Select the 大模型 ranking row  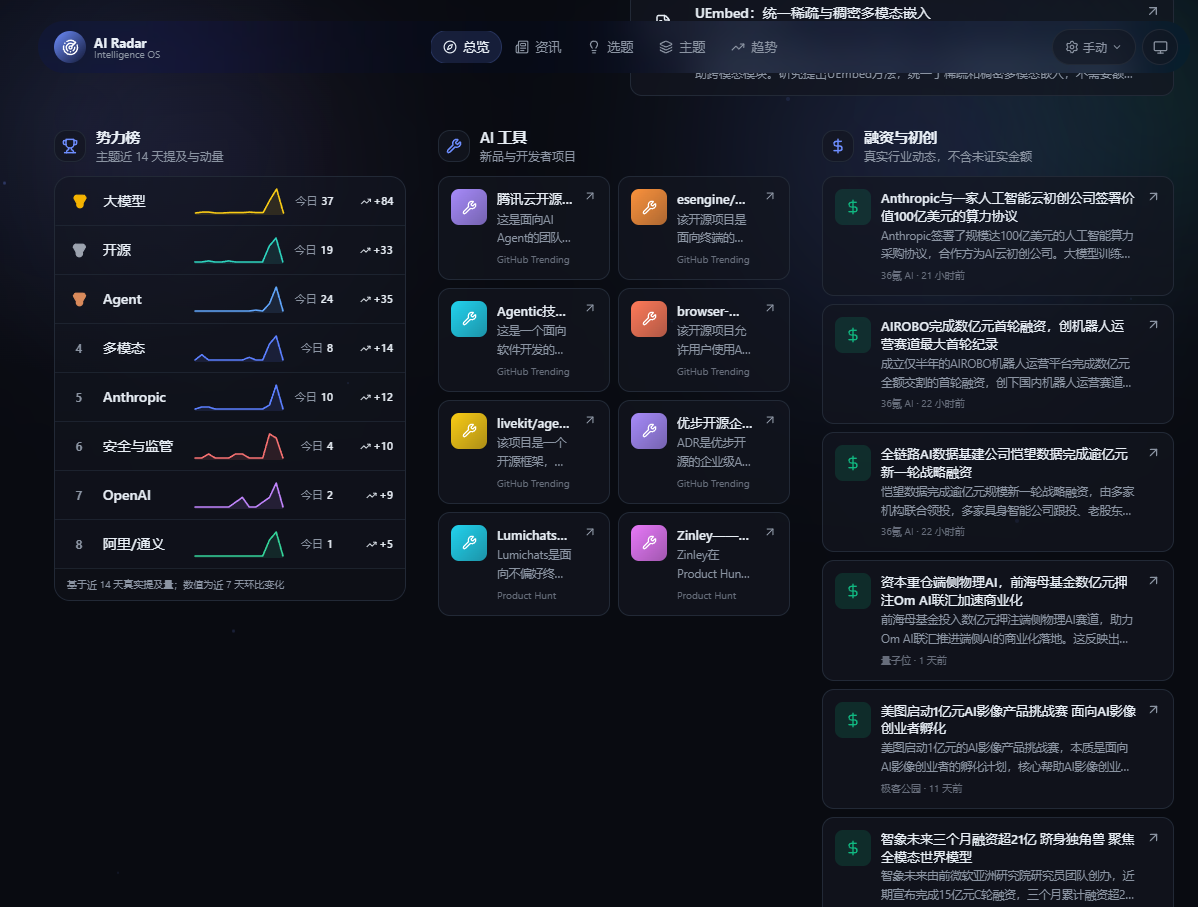[x=230, y=201]
